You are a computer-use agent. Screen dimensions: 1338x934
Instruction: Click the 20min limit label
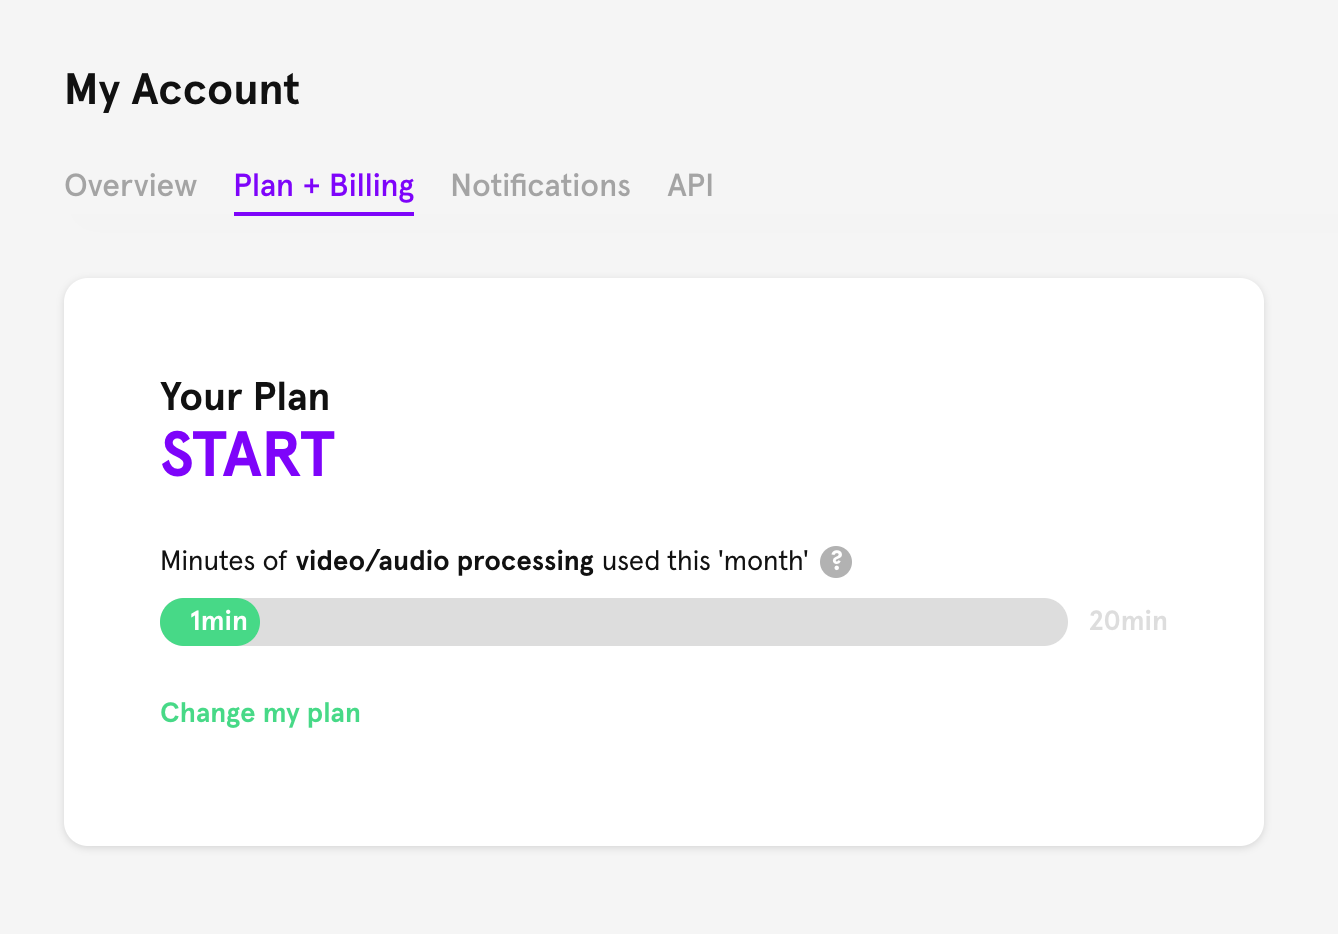point(1128,621)
